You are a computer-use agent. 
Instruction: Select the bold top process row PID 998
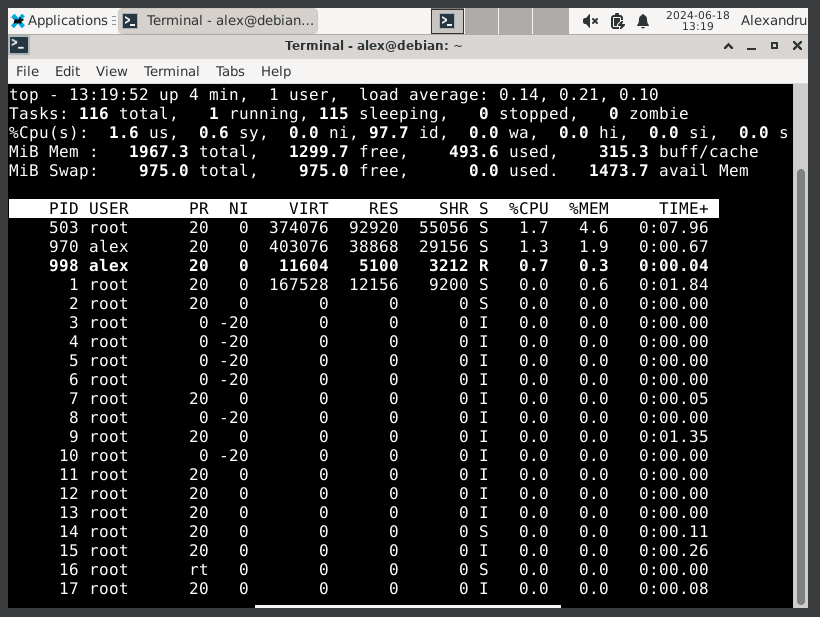(x=300, y=265)
